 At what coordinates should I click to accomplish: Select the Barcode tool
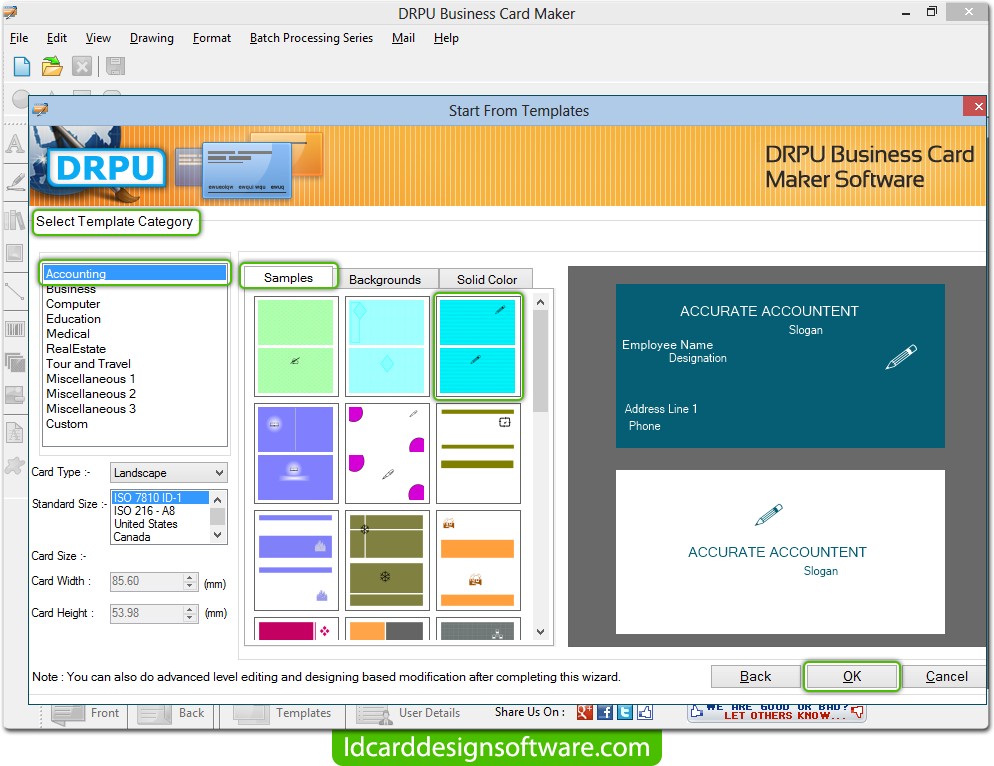pyautogui.click(x=15, y=329)
